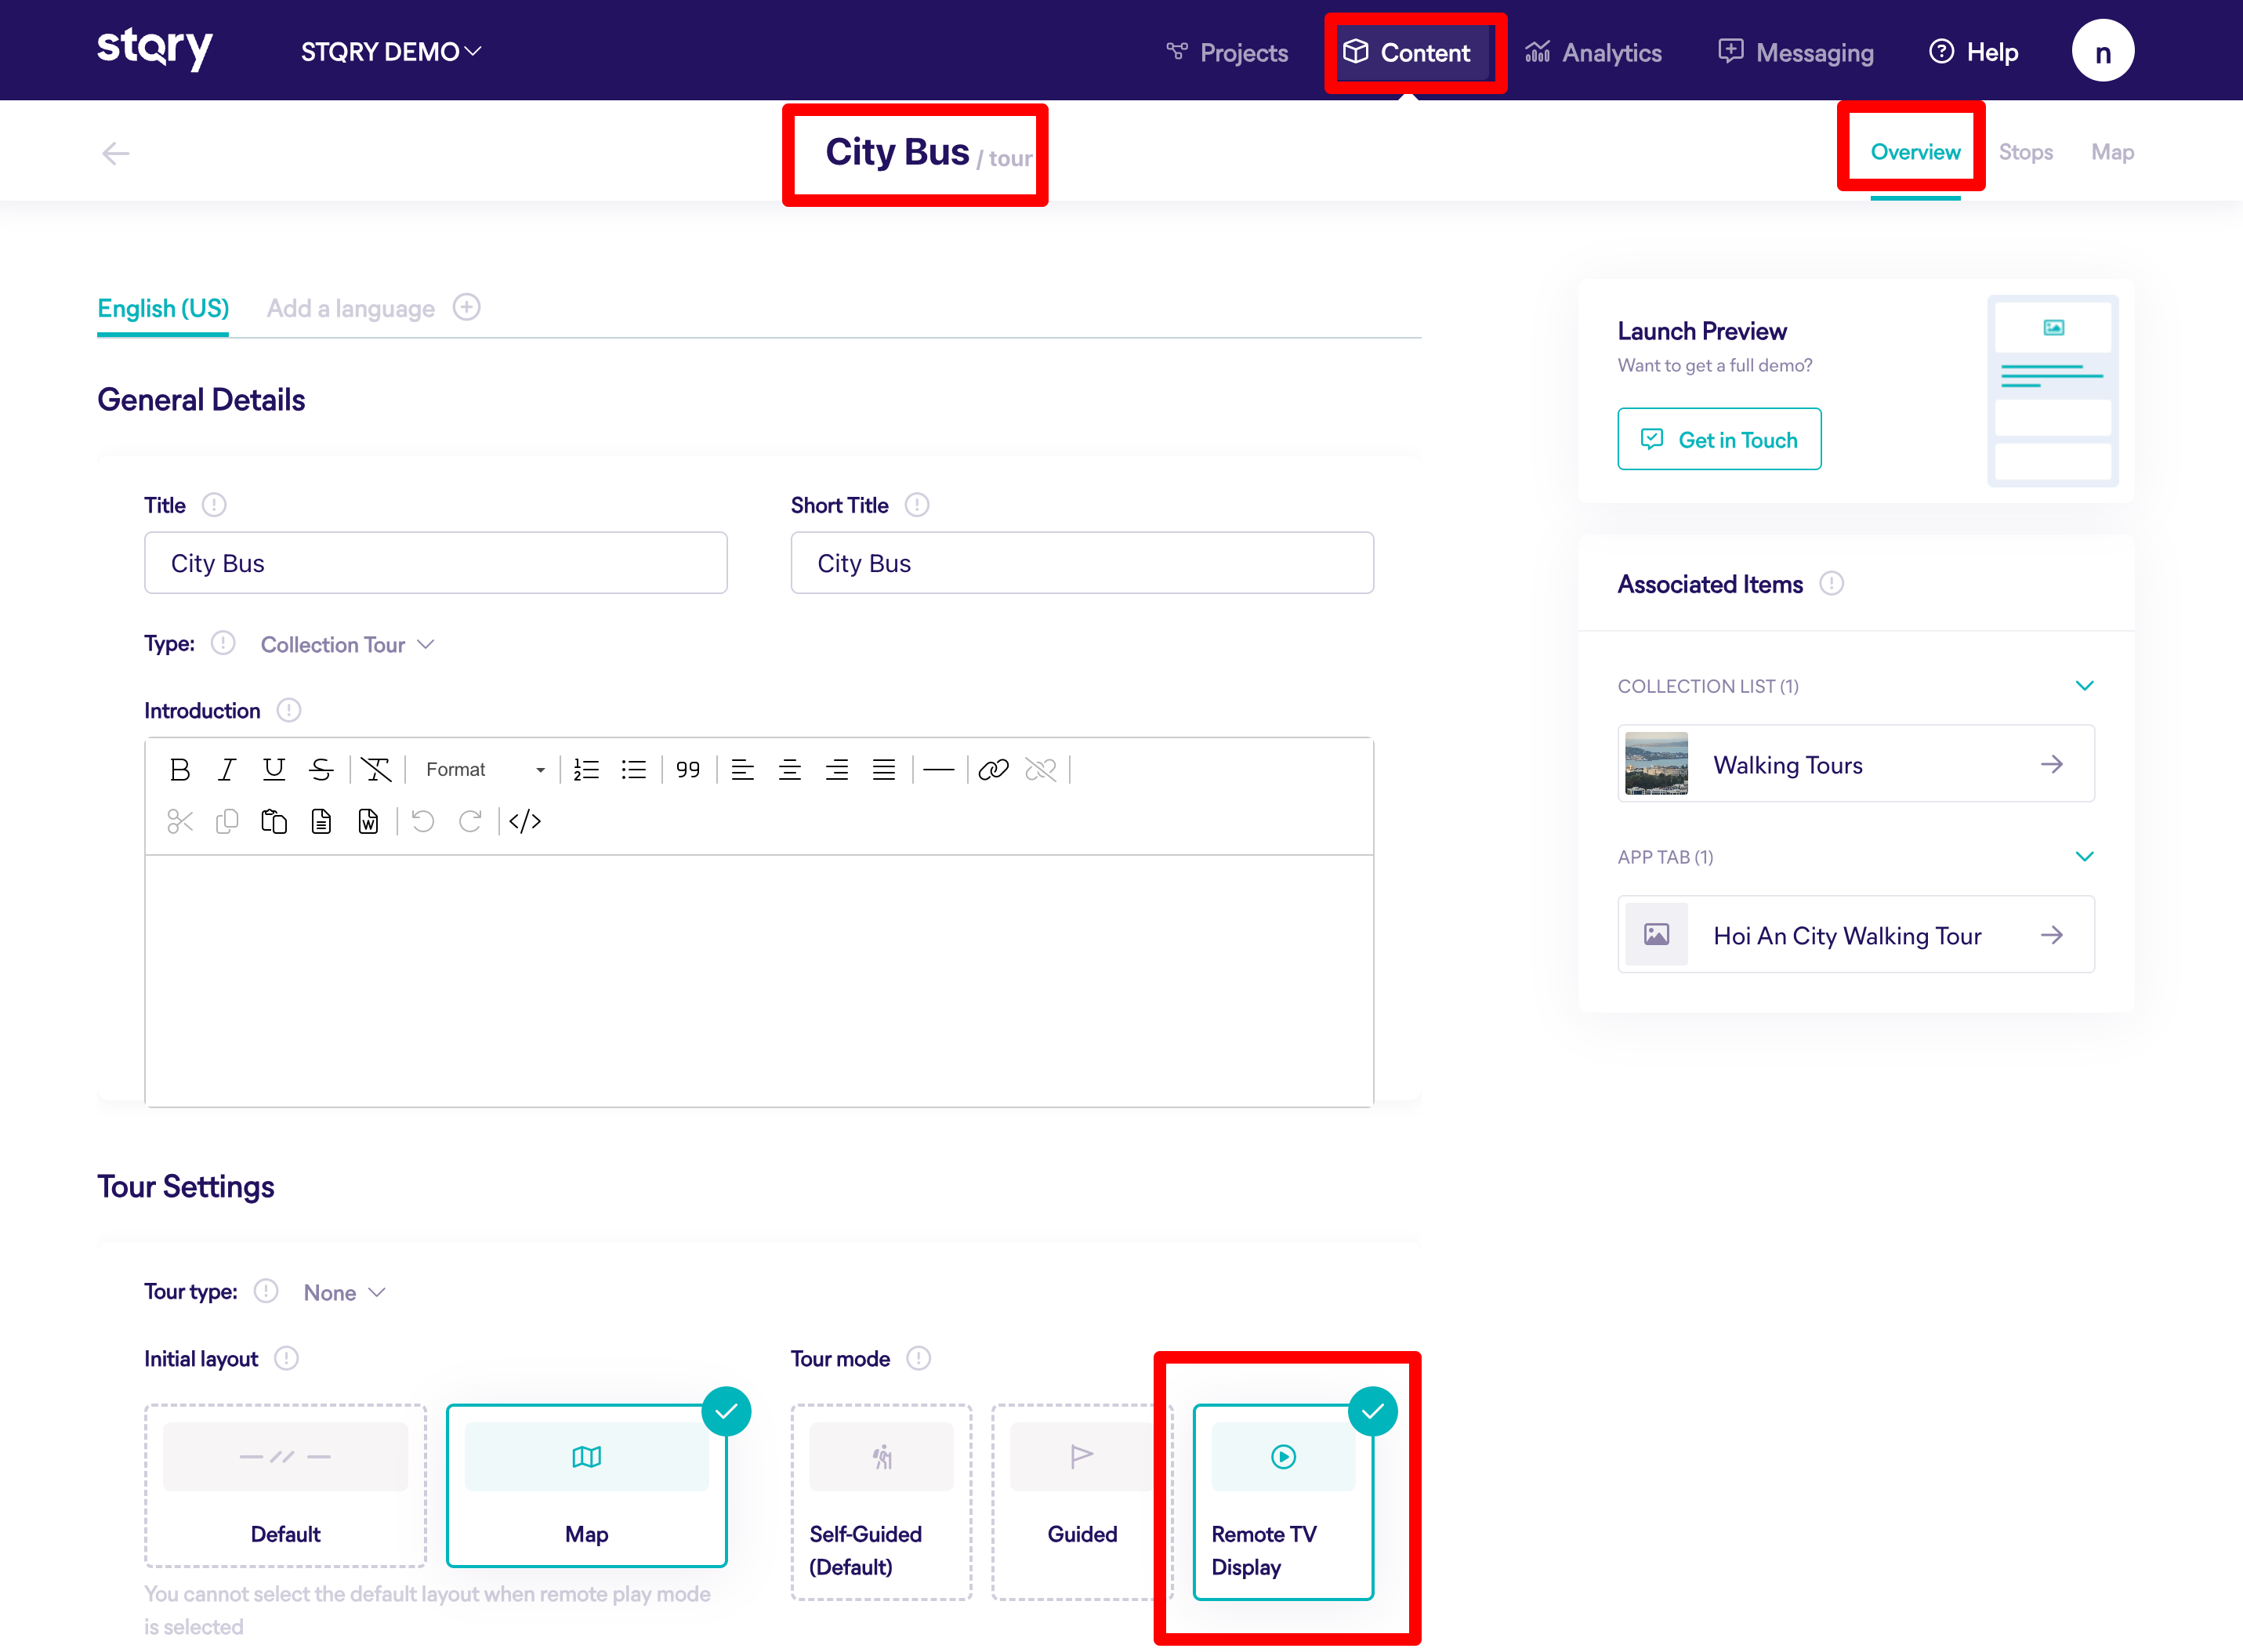Choose the Guided tour mode
The image size is (2243, 1652).
point(1081,1501)
